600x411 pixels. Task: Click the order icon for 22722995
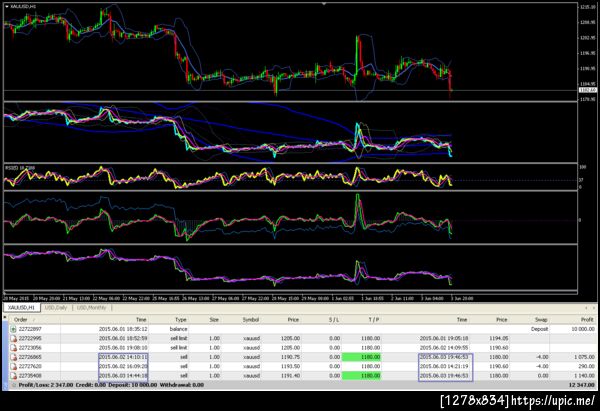(13, 338)
